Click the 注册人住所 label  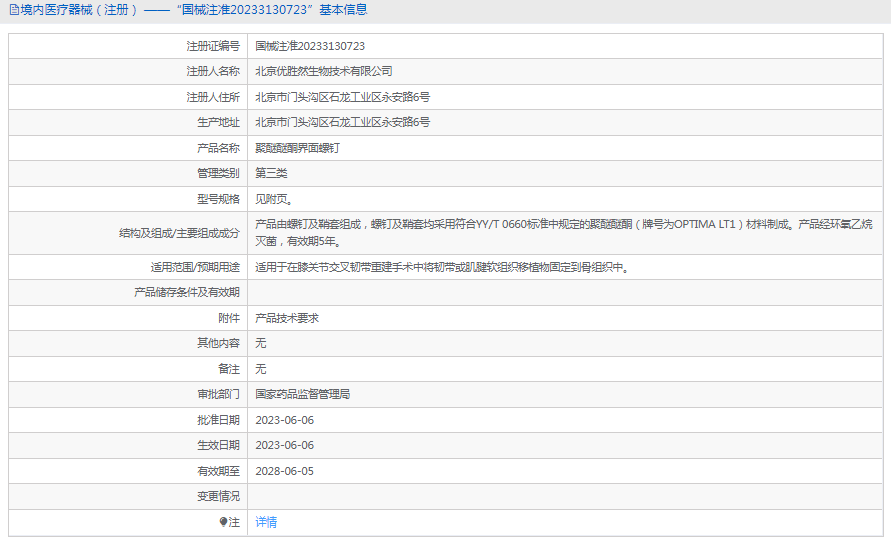pos(213,97)
